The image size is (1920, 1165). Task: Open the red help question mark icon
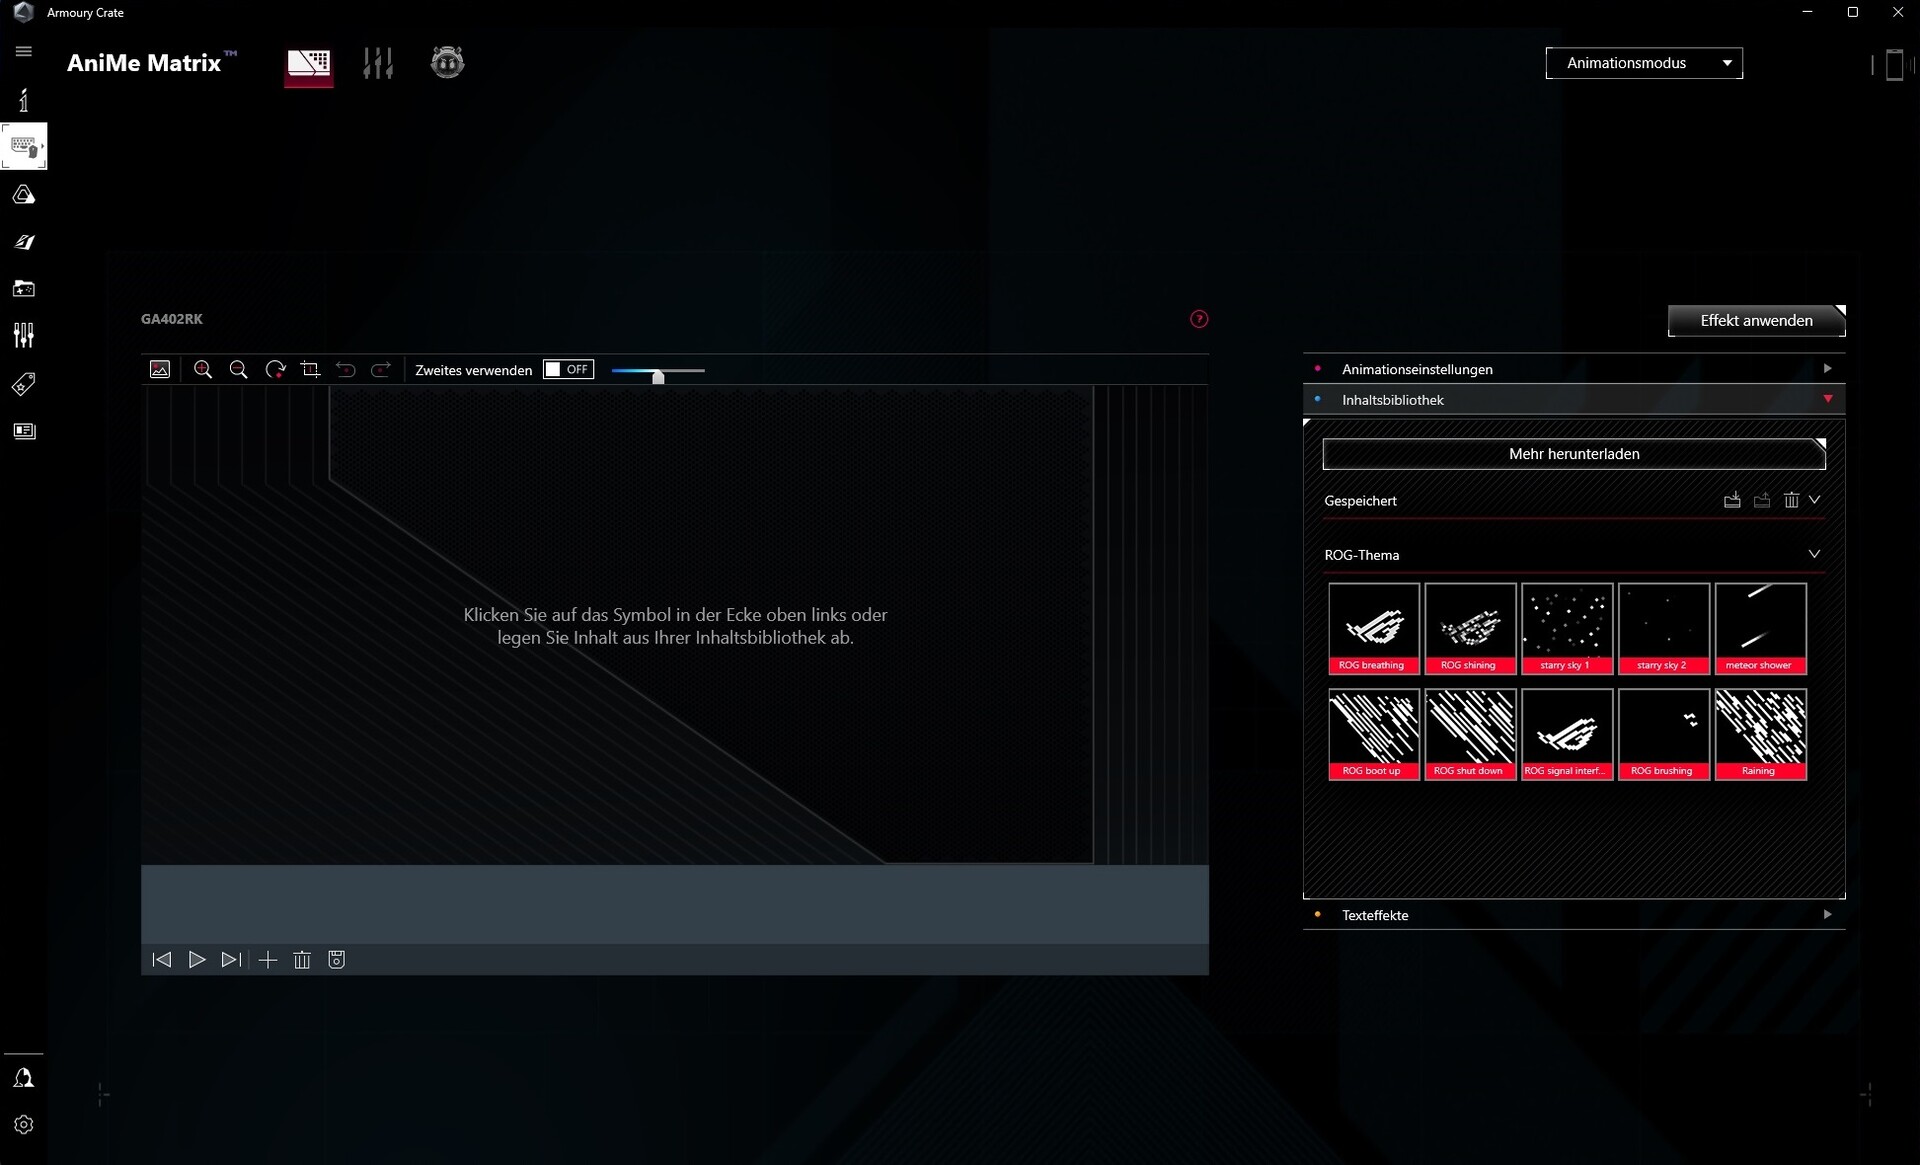pyautogui.click(x=1199, y=319)
